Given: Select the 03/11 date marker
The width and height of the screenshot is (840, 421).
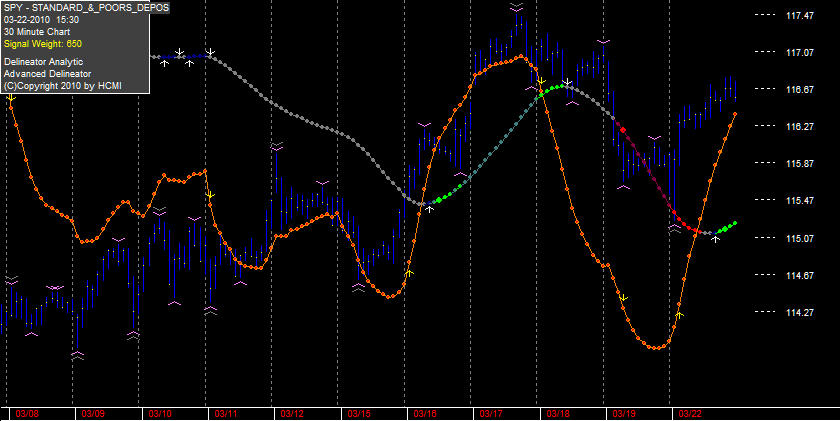Looking at the screenshot, I should [x=226, y=414].
